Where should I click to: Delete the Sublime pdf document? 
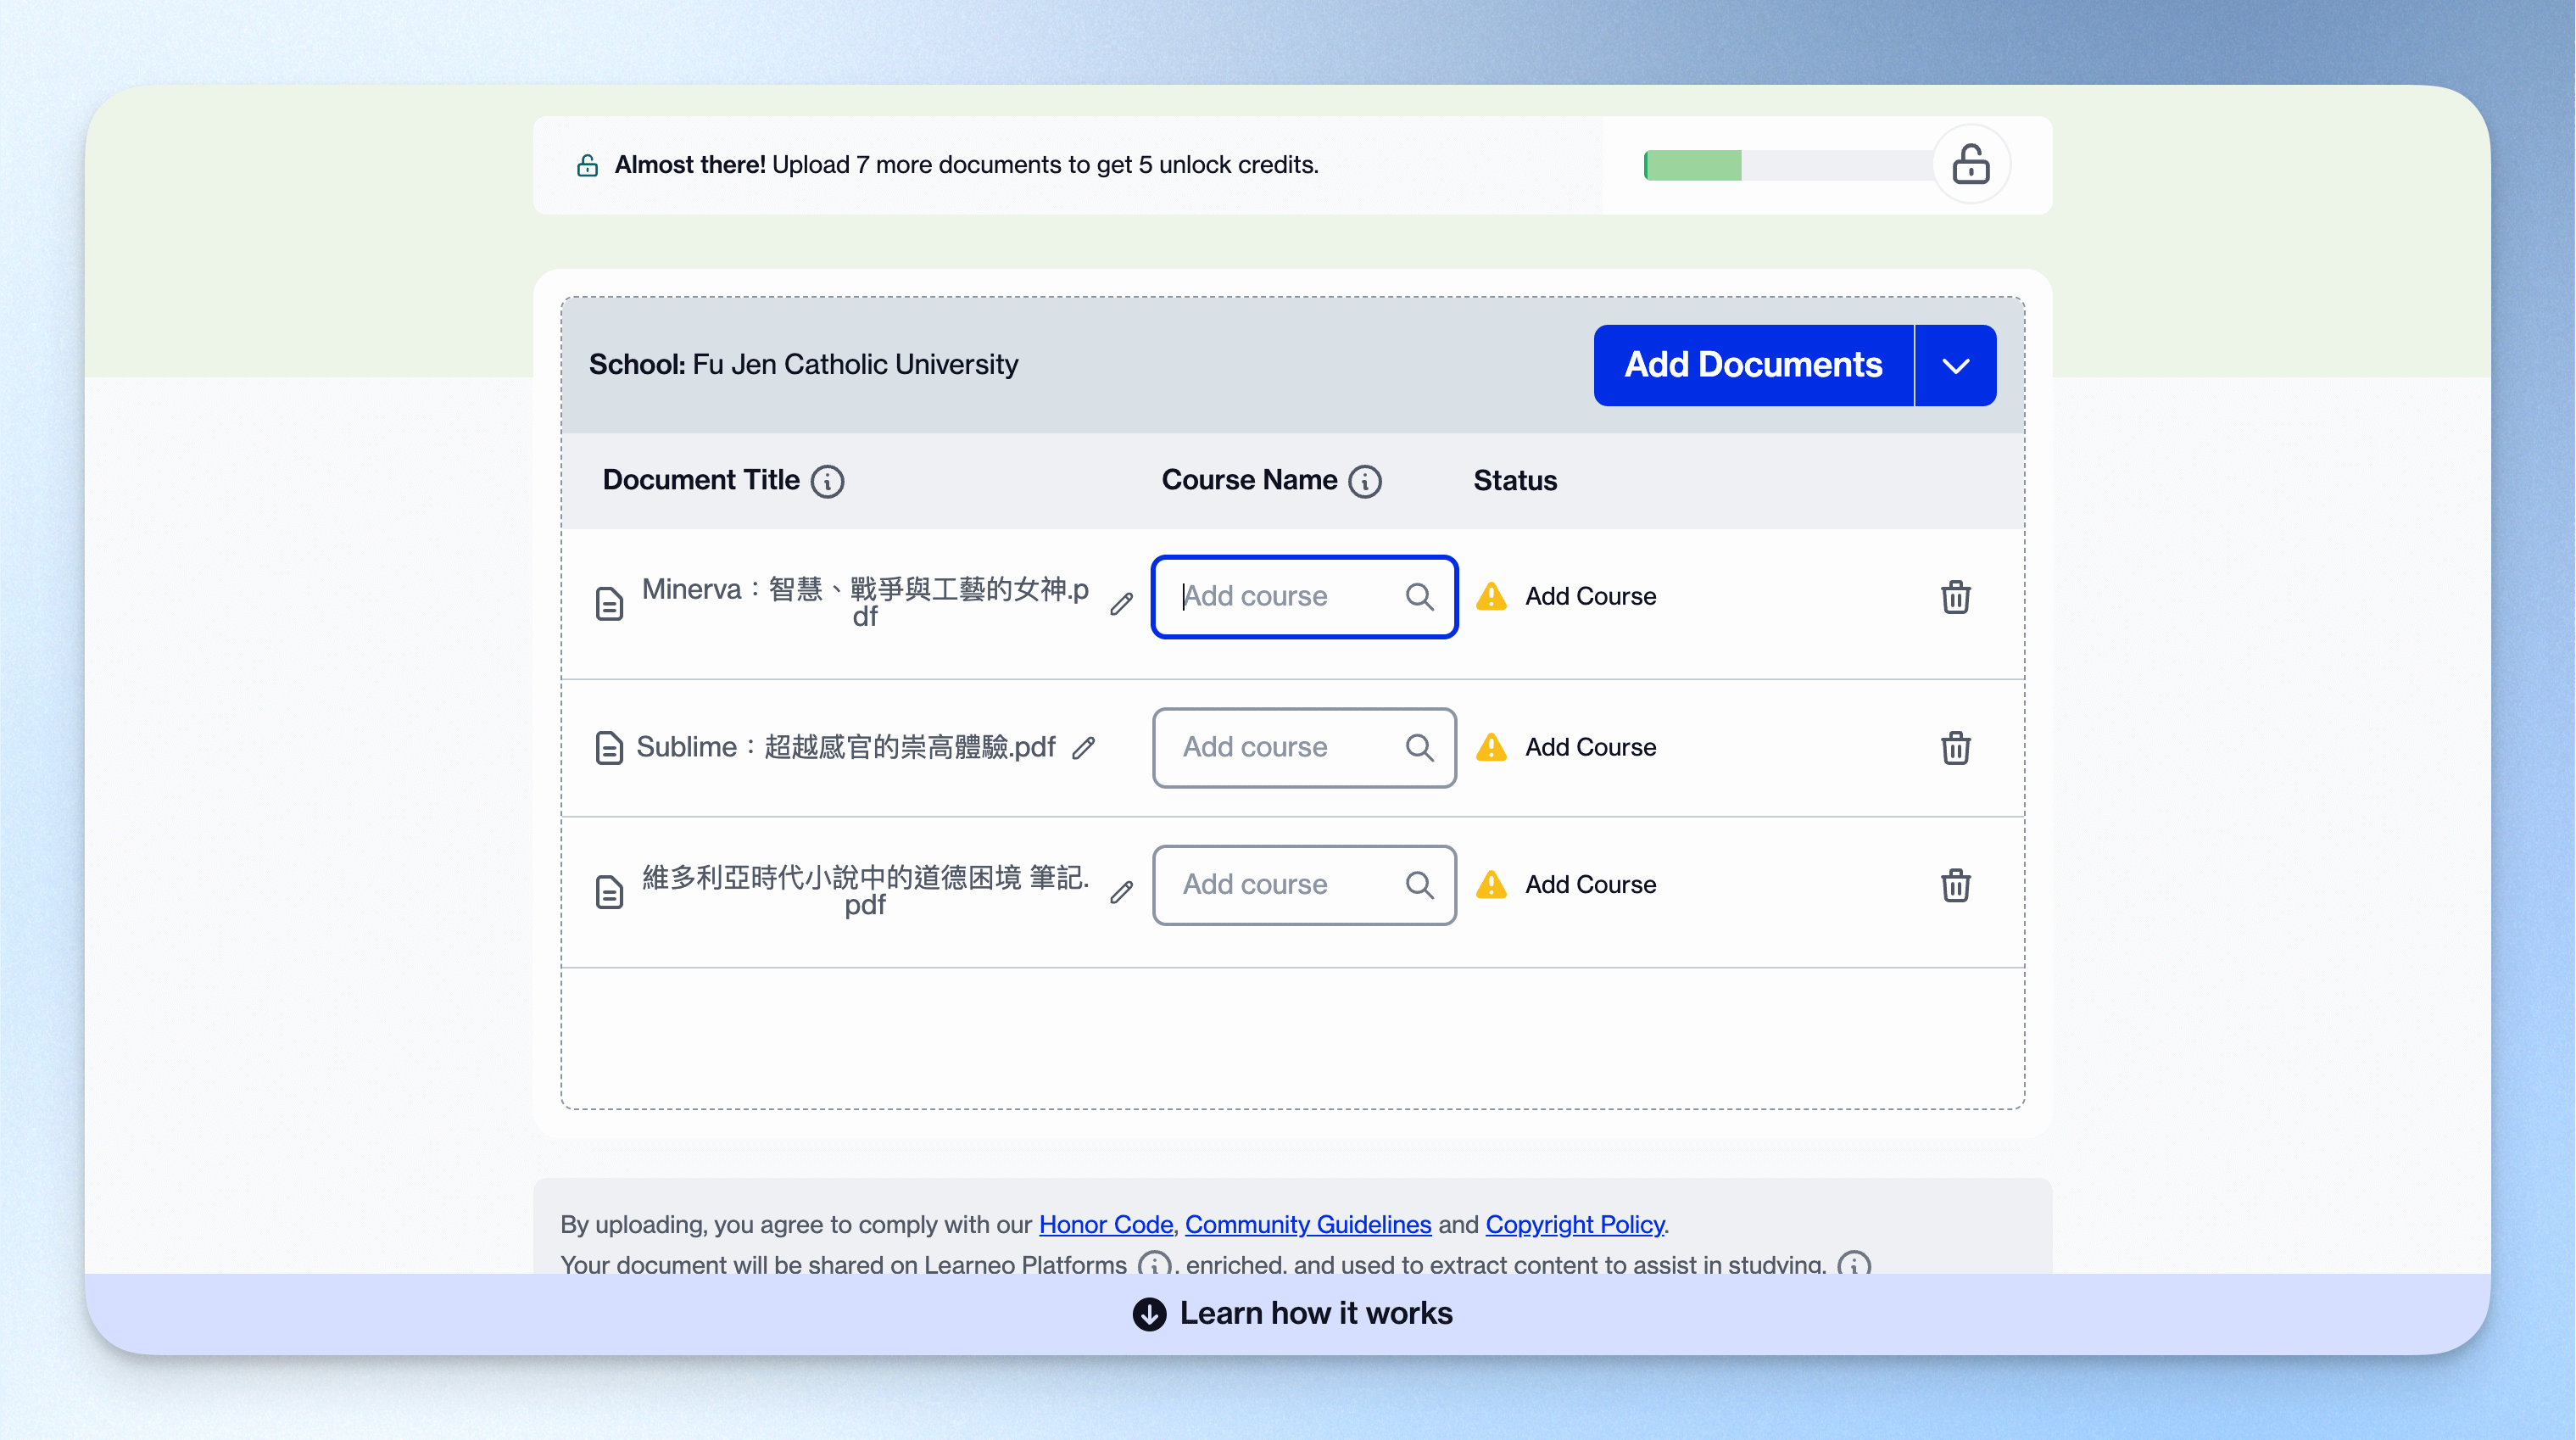[x=1955, y=748]
